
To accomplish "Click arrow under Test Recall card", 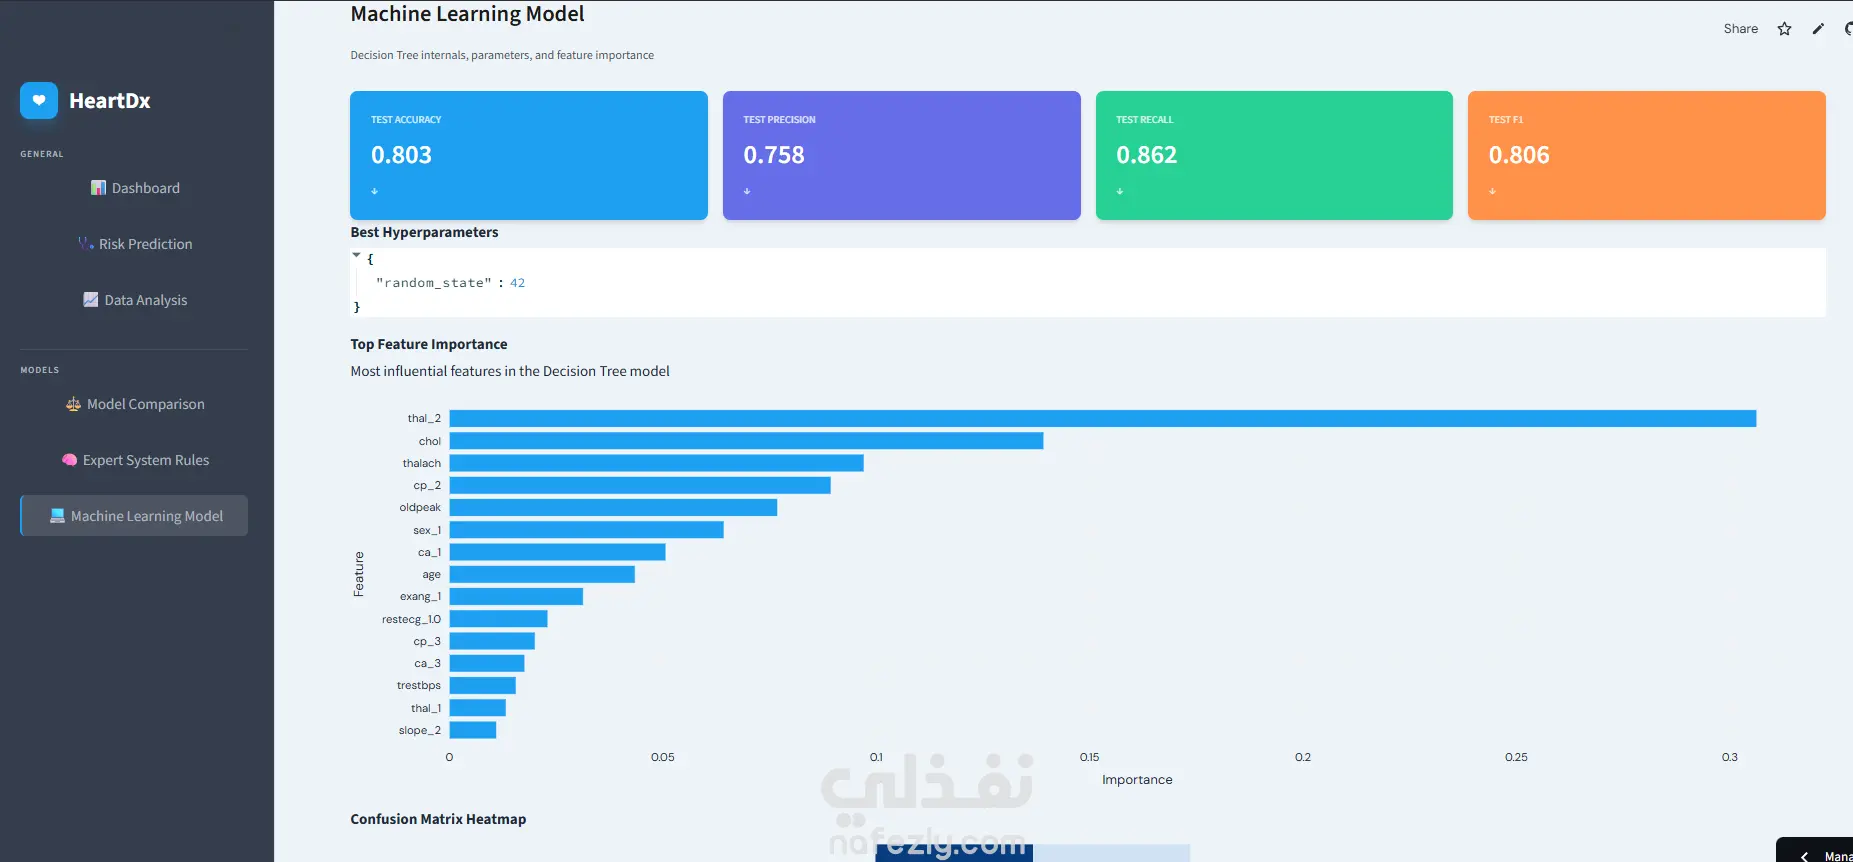I will coord(1120,191).
